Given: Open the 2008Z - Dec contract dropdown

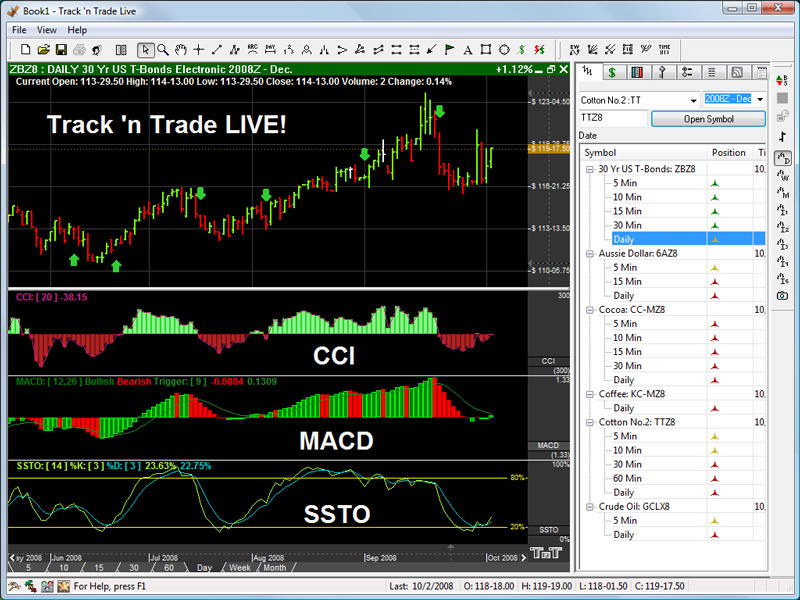Looking at the screenshot, I should pos(760,99).
